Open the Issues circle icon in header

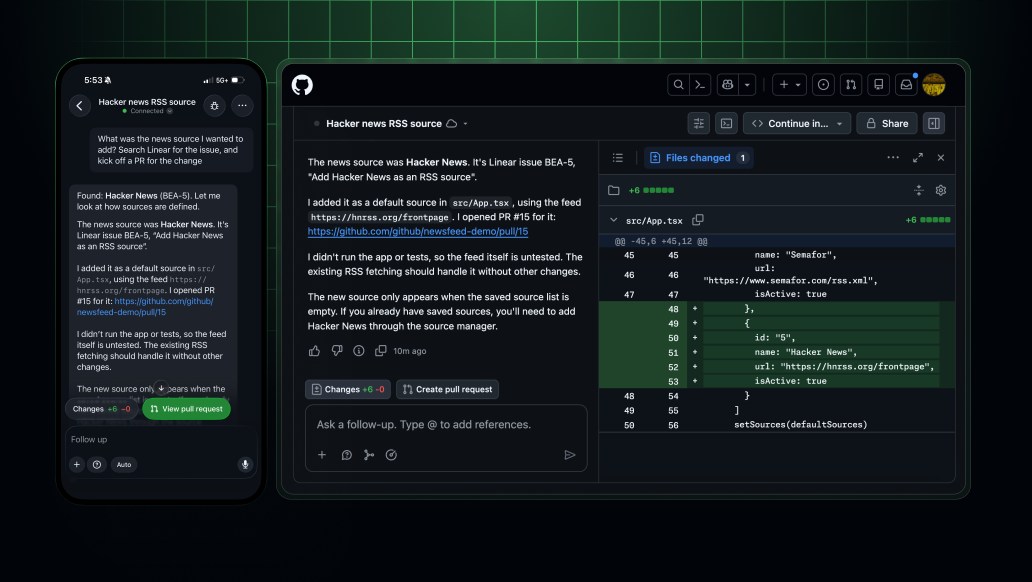pyautogui.click(x=823, y=85)
